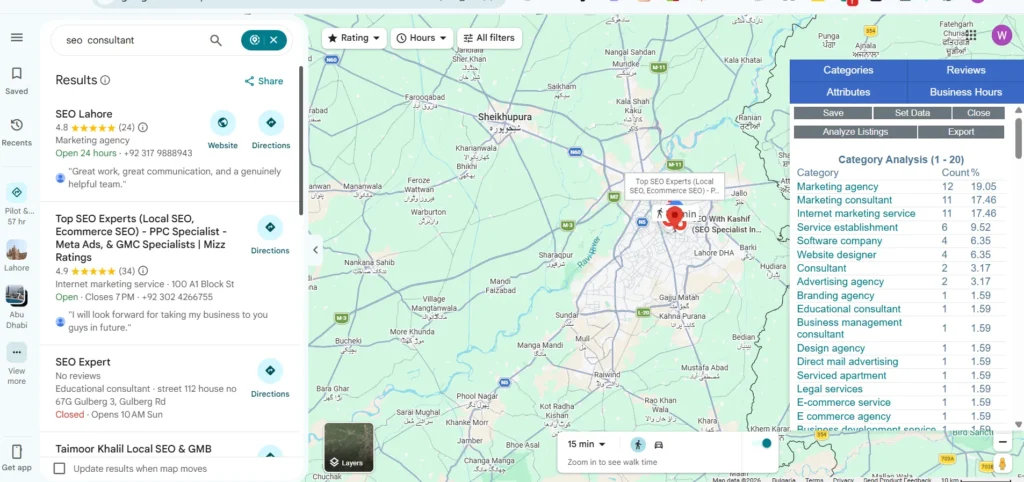Click the info icon beside SEO Lahore rating

click(x=143, y=127)
